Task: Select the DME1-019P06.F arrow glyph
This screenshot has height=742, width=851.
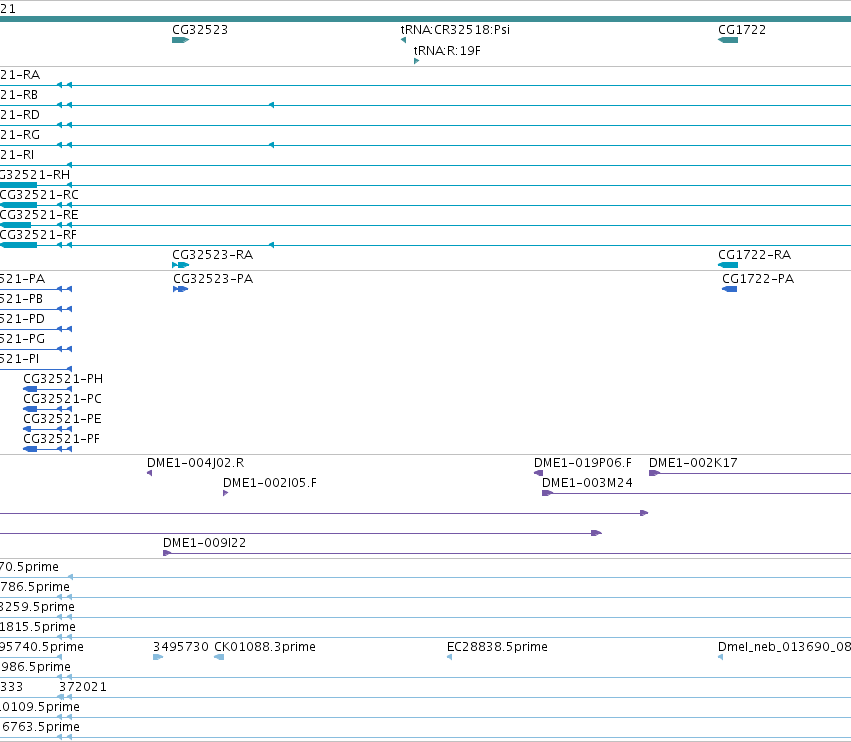Action: [x=538, y=473]
